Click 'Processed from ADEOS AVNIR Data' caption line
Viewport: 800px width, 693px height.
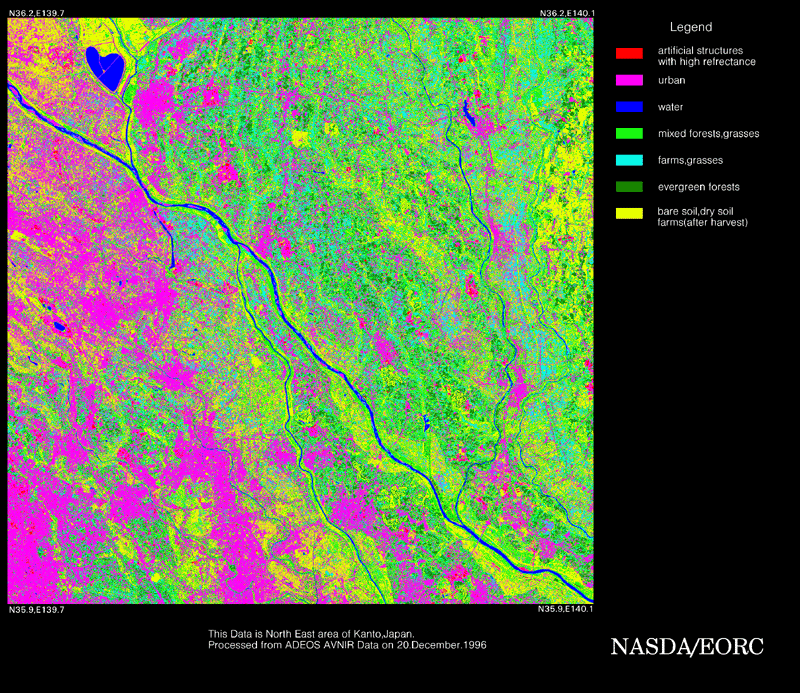pyautogui.click(x=347, y=645)
